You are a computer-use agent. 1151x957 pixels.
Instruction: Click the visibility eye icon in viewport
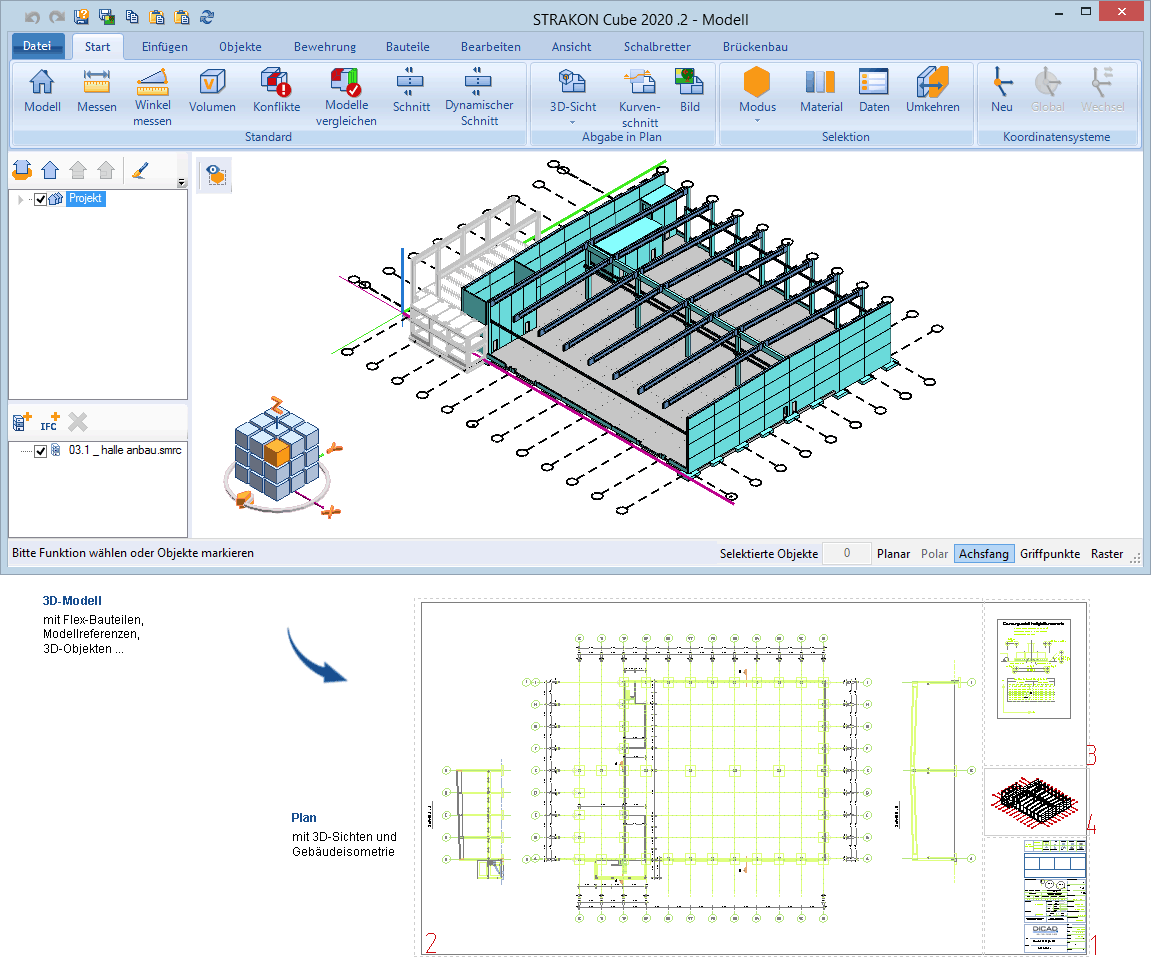[x=216, y=175]
